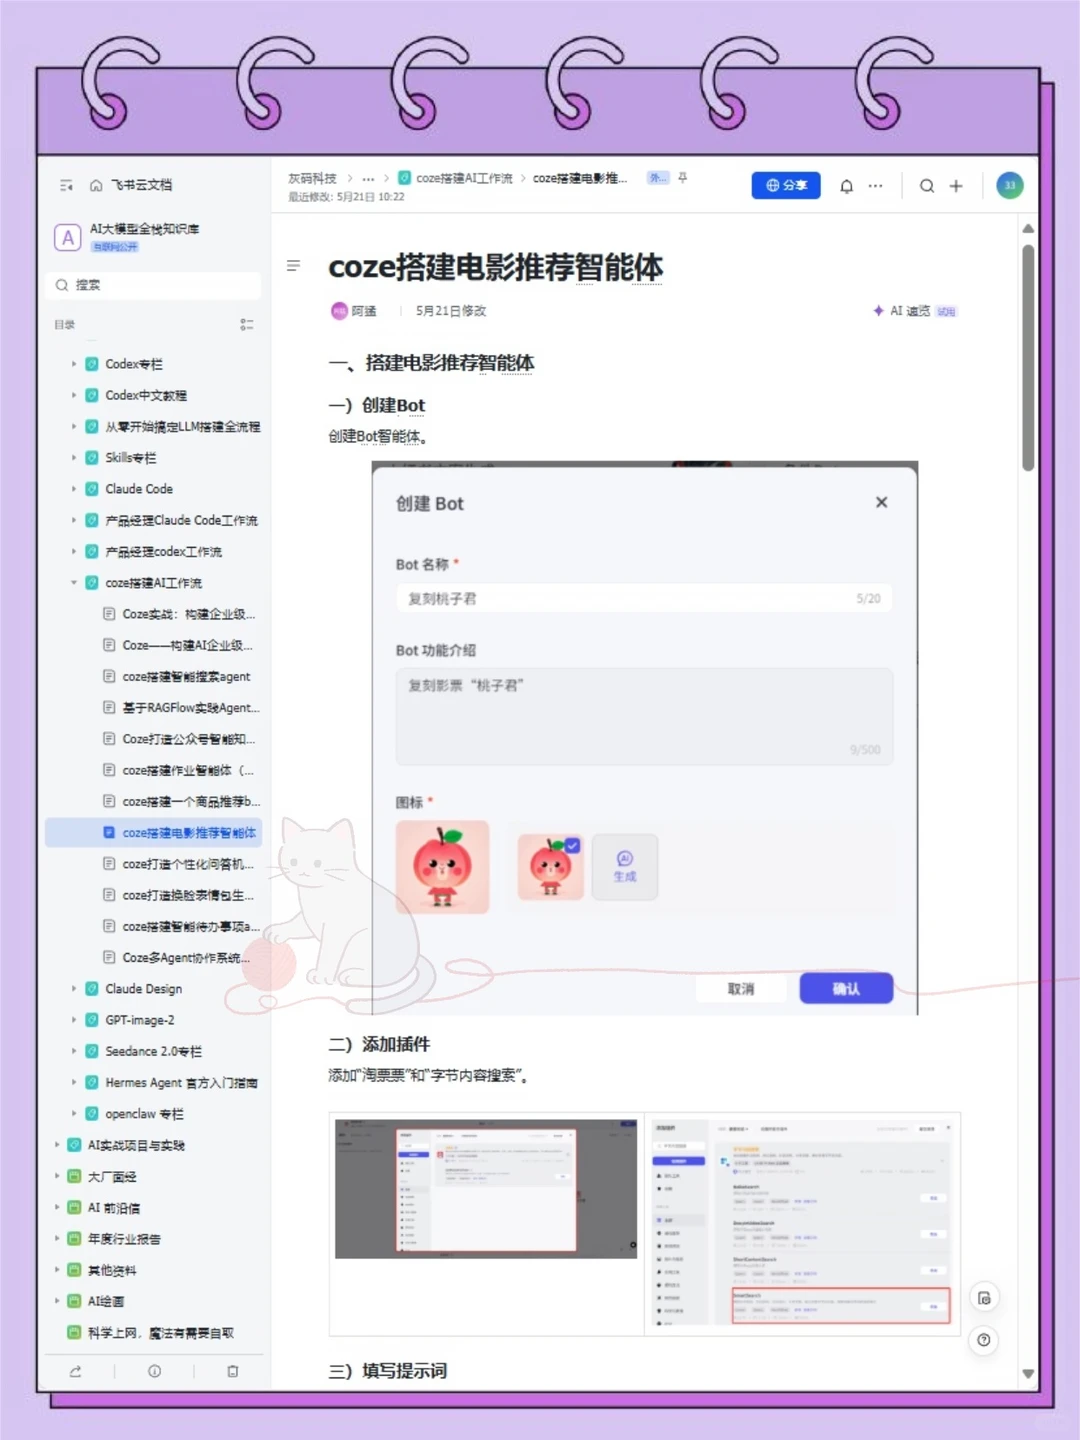Click the 灰码科技 breadcrumb

pyautogui.click(x=312, y=178)
